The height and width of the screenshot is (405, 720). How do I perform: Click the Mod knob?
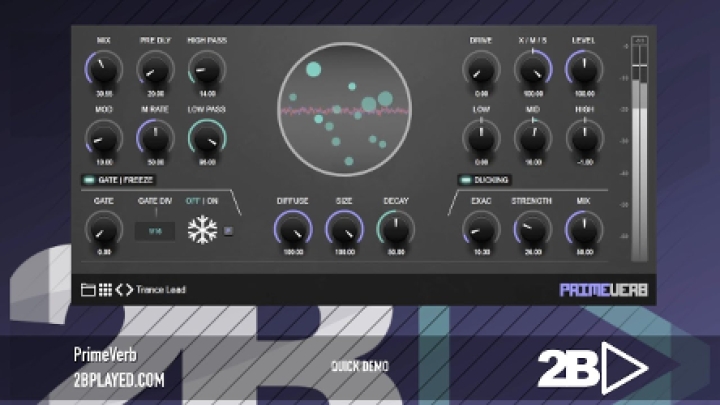pyautogui.click(x=104, y=138)
